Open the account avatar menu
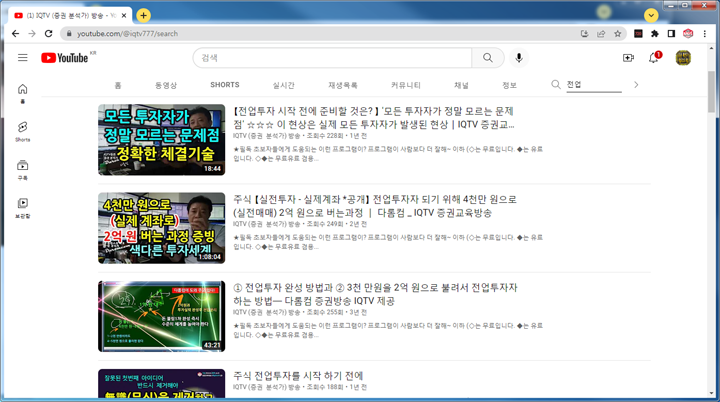Image resolution: width=720 pixels, height=402 pixels. [x=683, y=58]
